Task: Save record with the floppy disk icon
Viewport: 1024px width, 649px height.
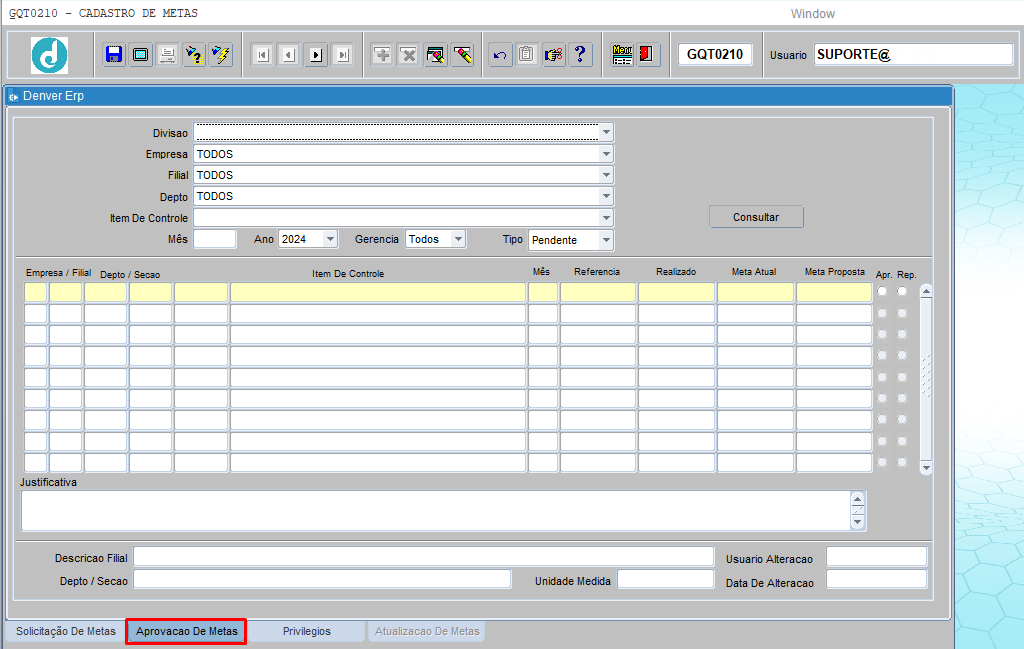Action: [114, 55]
